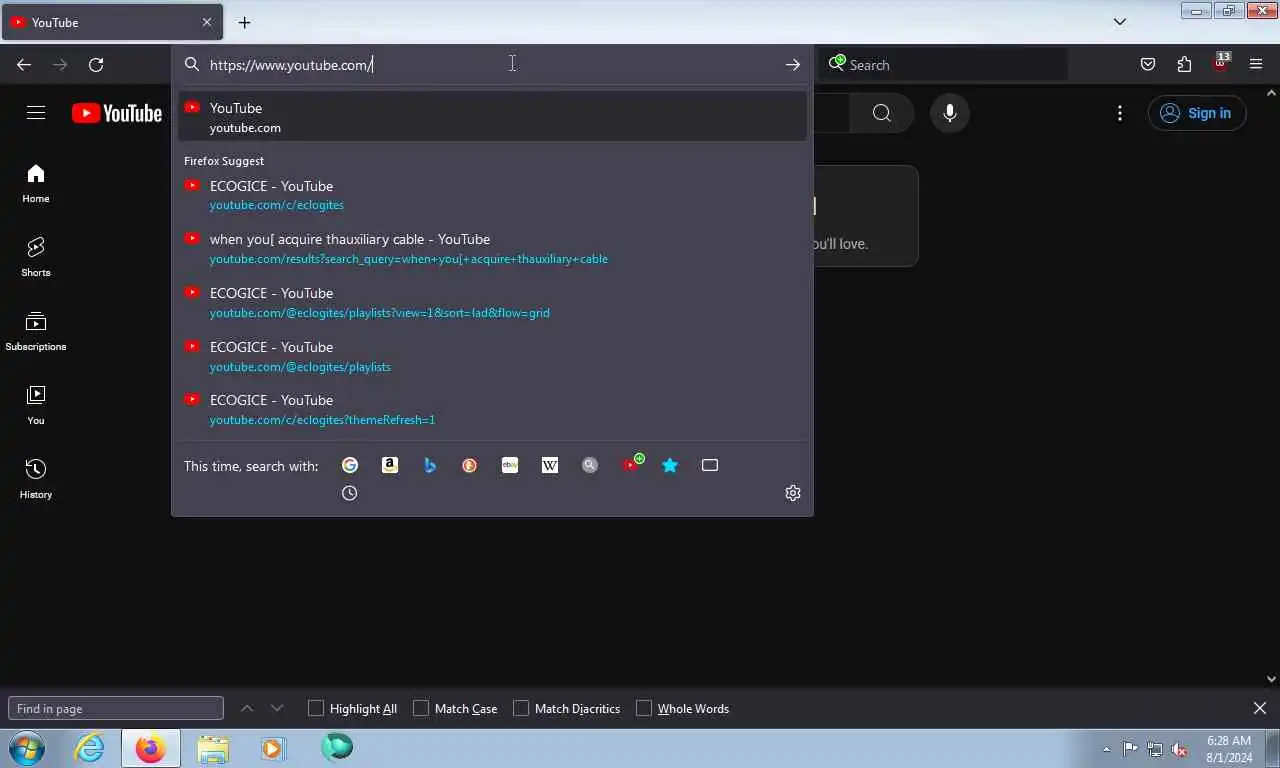Search bookmarks using the star icon

[x=670, y=465]
